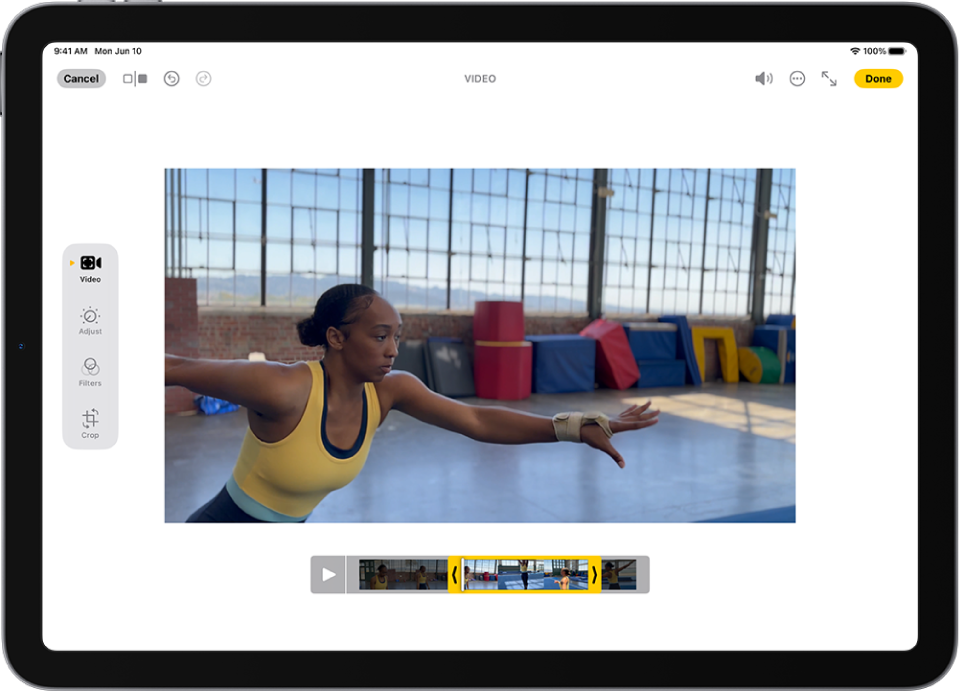Click the Video title at the top
Viewport: 960px width, 692px height.
pos(480,78)
